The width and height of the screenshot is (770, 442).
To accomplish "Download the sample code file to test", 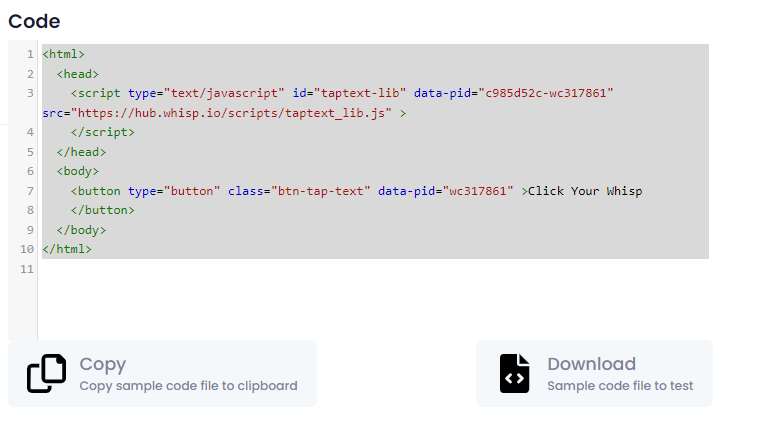I will click(594, 373).
